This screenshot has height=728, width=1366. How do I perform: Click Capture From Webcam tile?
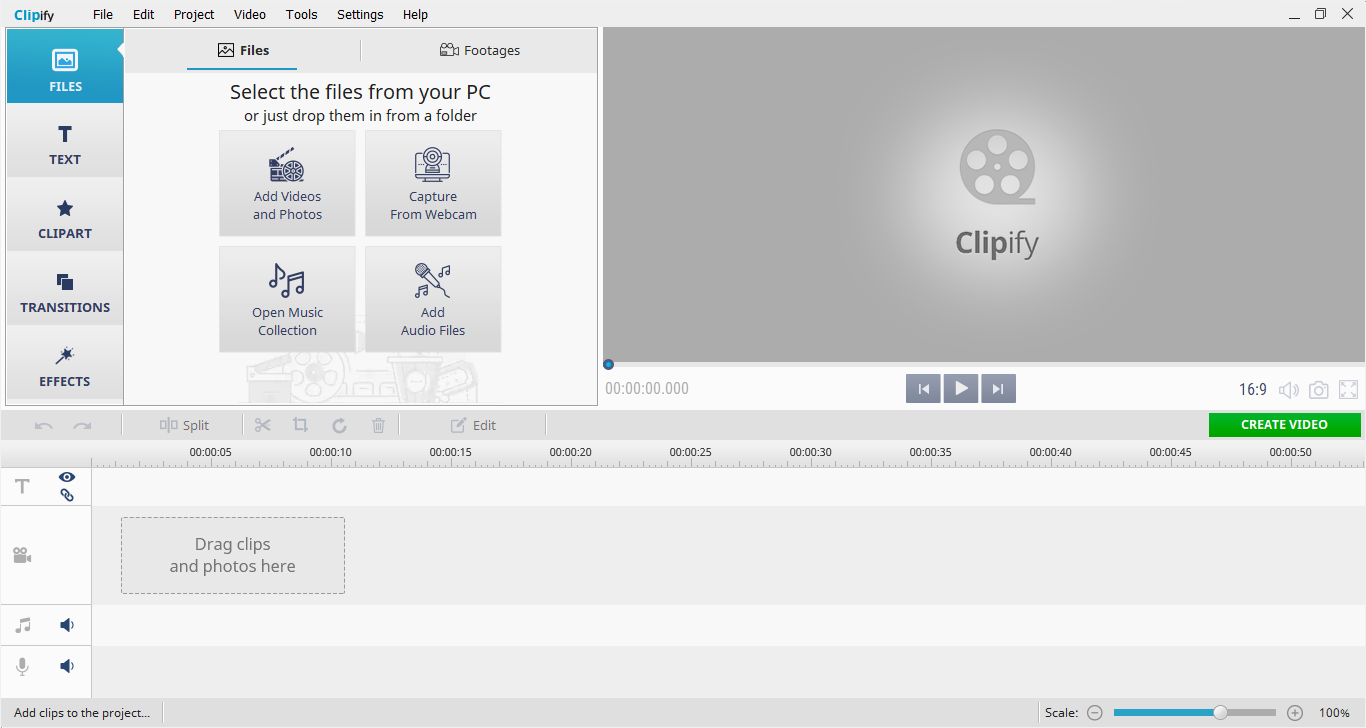click(x=433, y=183)
